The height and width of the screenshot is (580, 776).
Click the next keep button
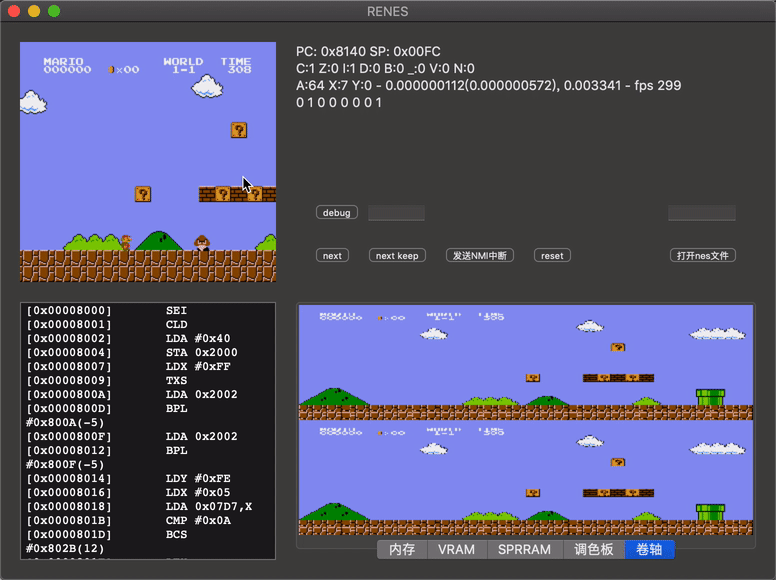(x=397, y=255)
